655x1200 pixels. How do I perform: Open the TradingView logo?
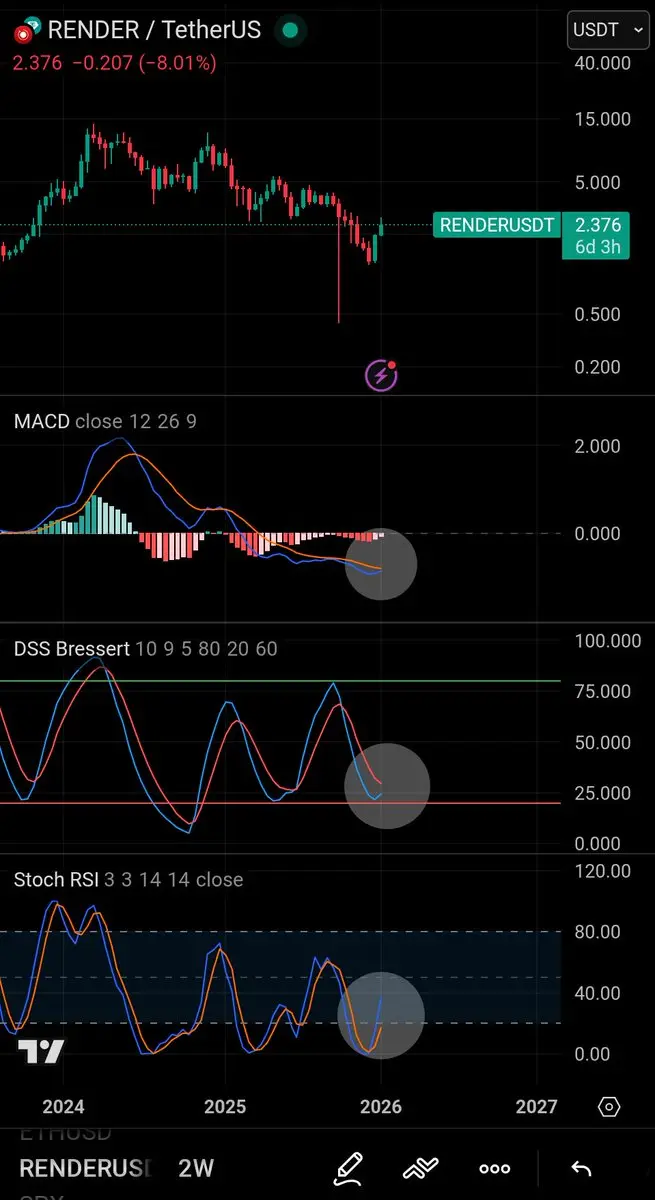tap(42, 1052)
